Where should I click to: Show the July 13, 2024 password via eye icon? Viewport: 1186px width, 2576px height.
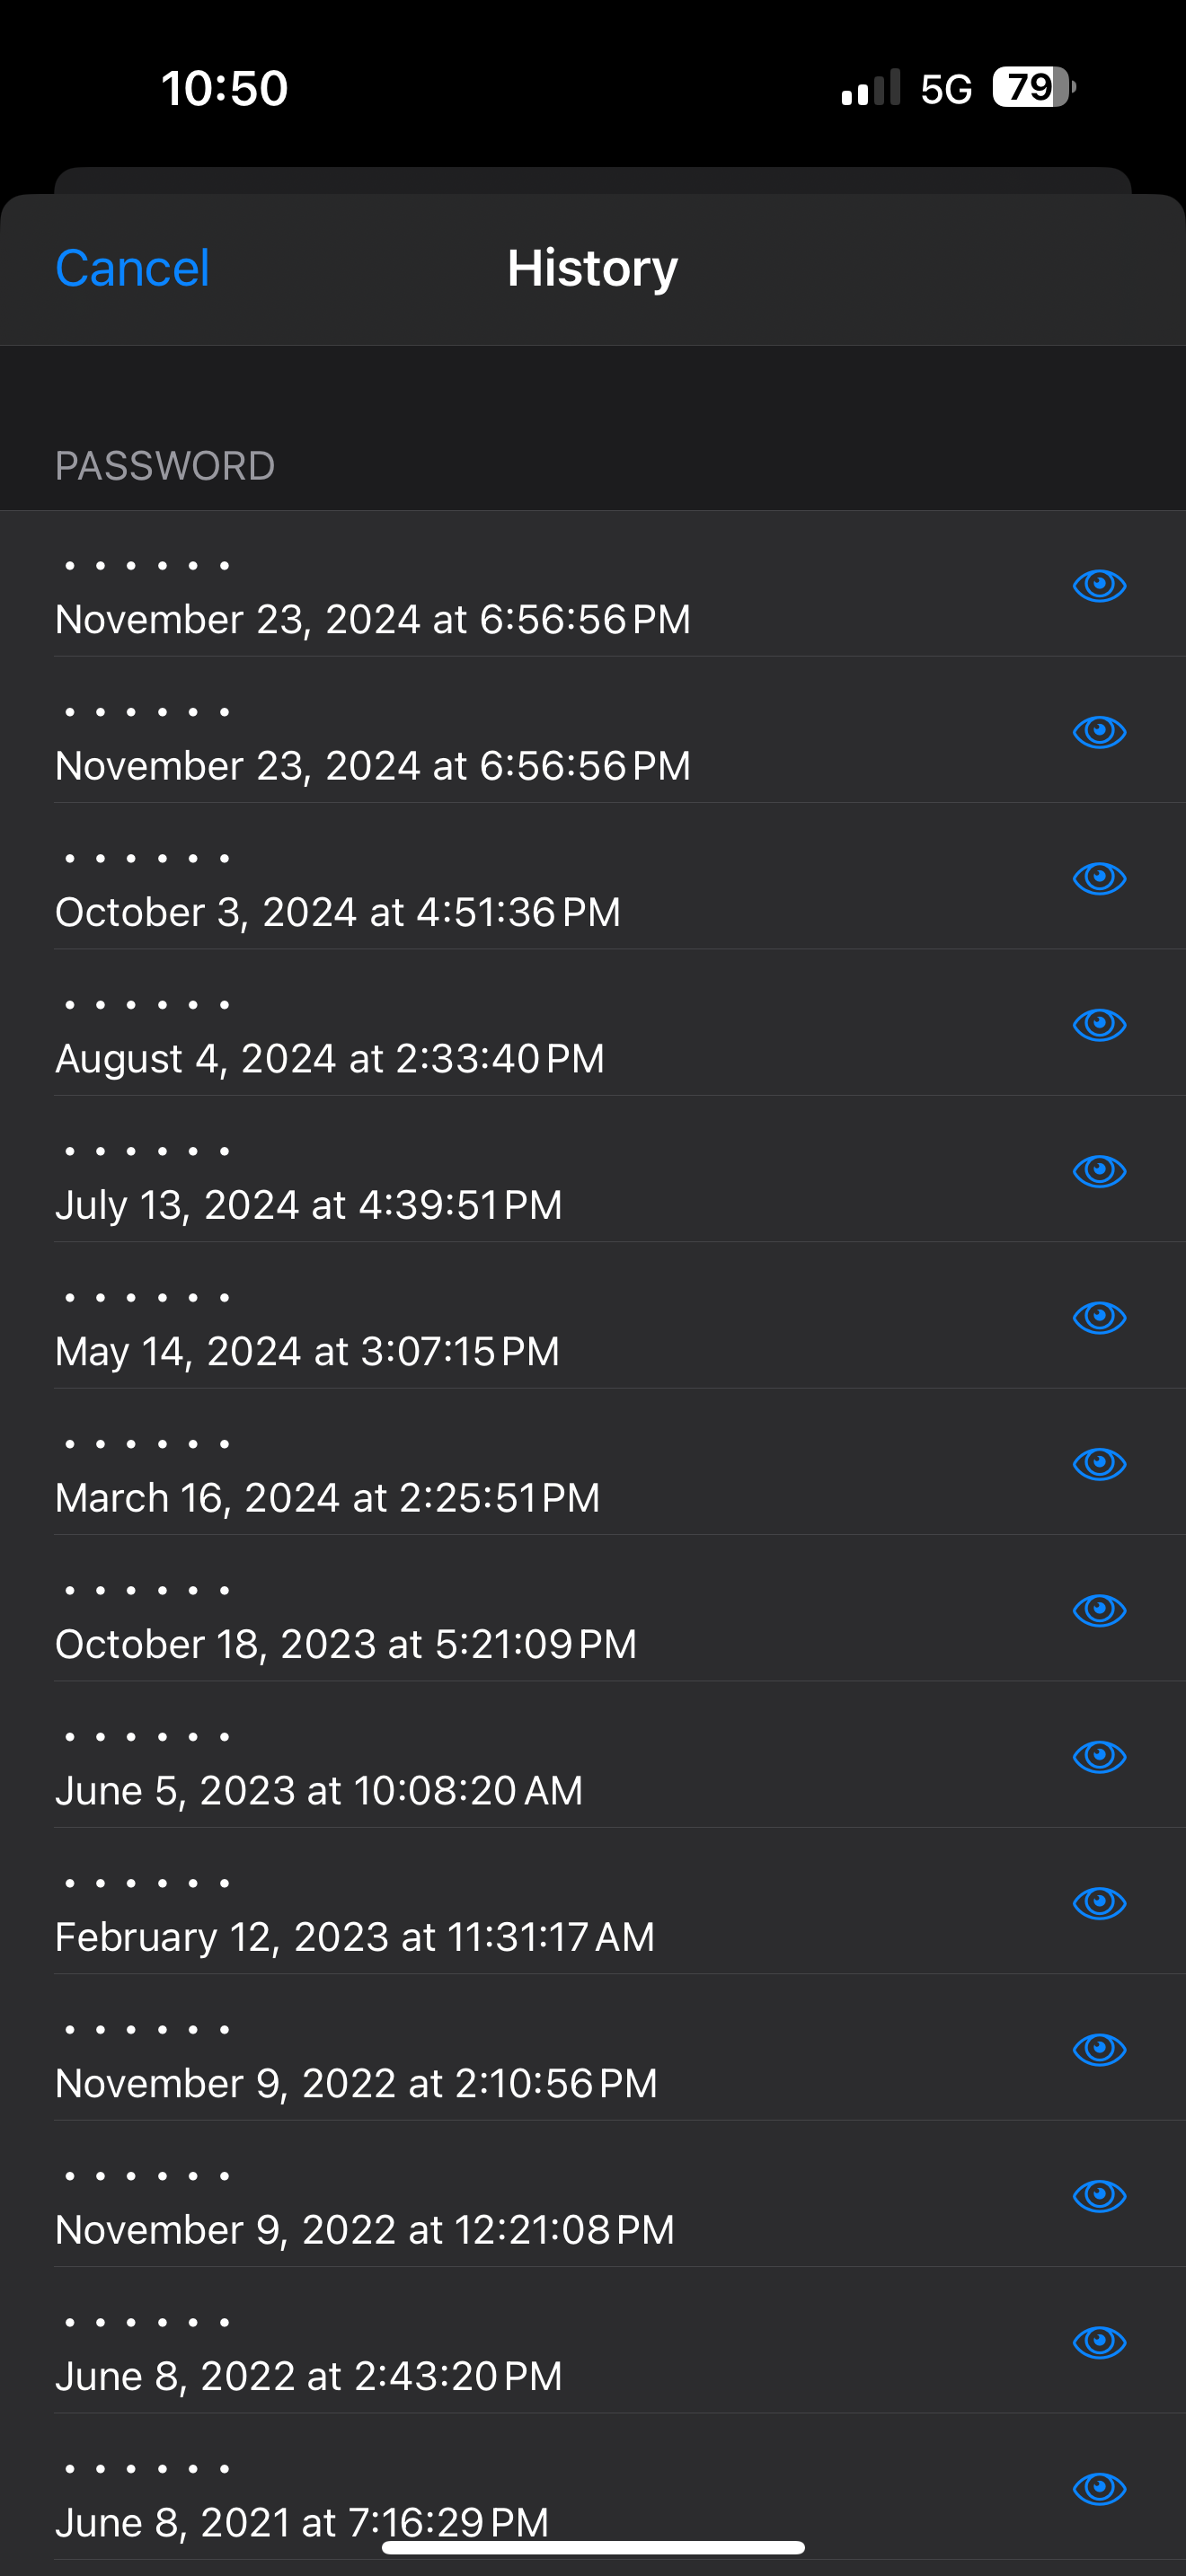1099,1171
